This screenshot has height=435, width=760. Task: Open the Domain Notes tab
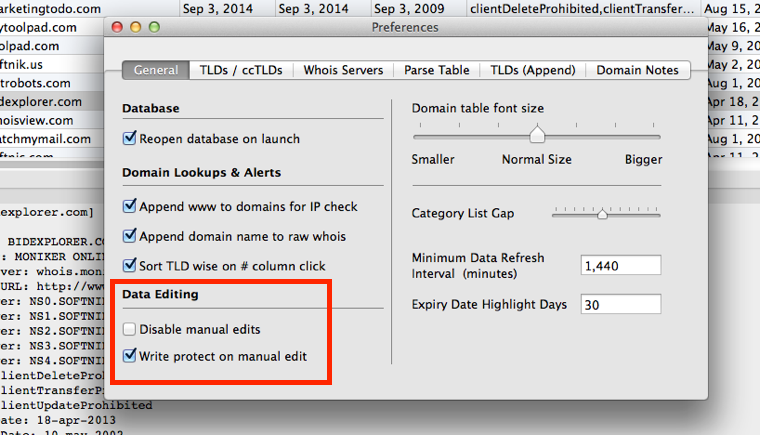tap(637, 70)
